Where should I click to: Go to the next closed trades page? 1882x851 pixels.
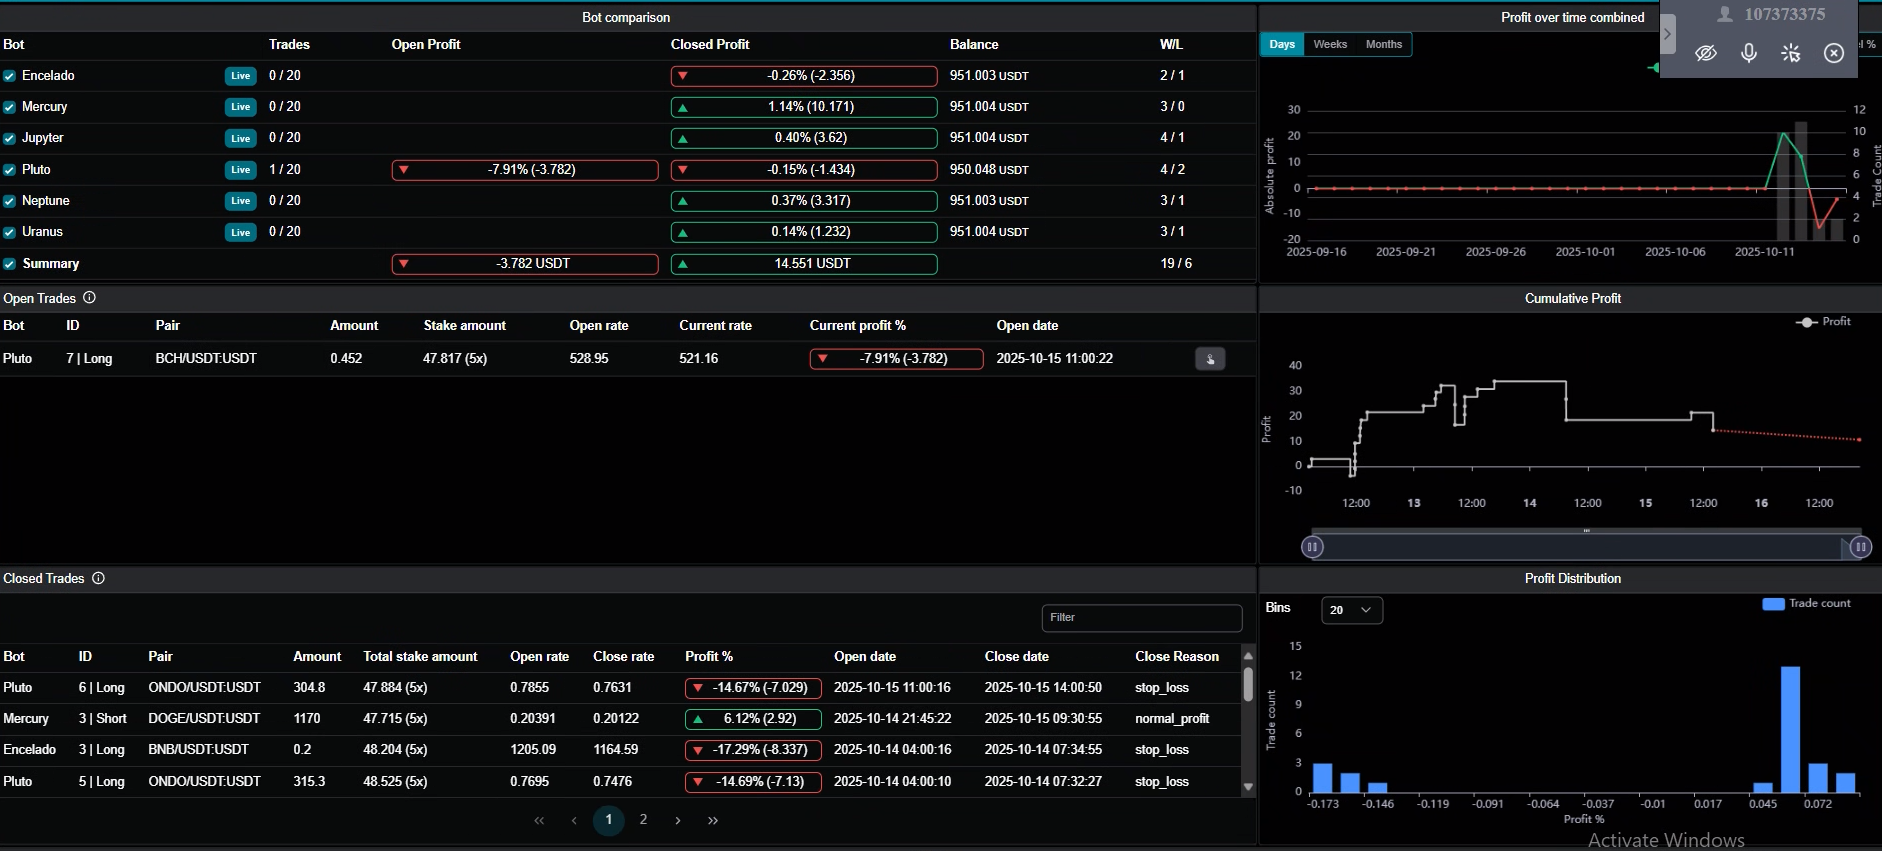pos(678,820)
